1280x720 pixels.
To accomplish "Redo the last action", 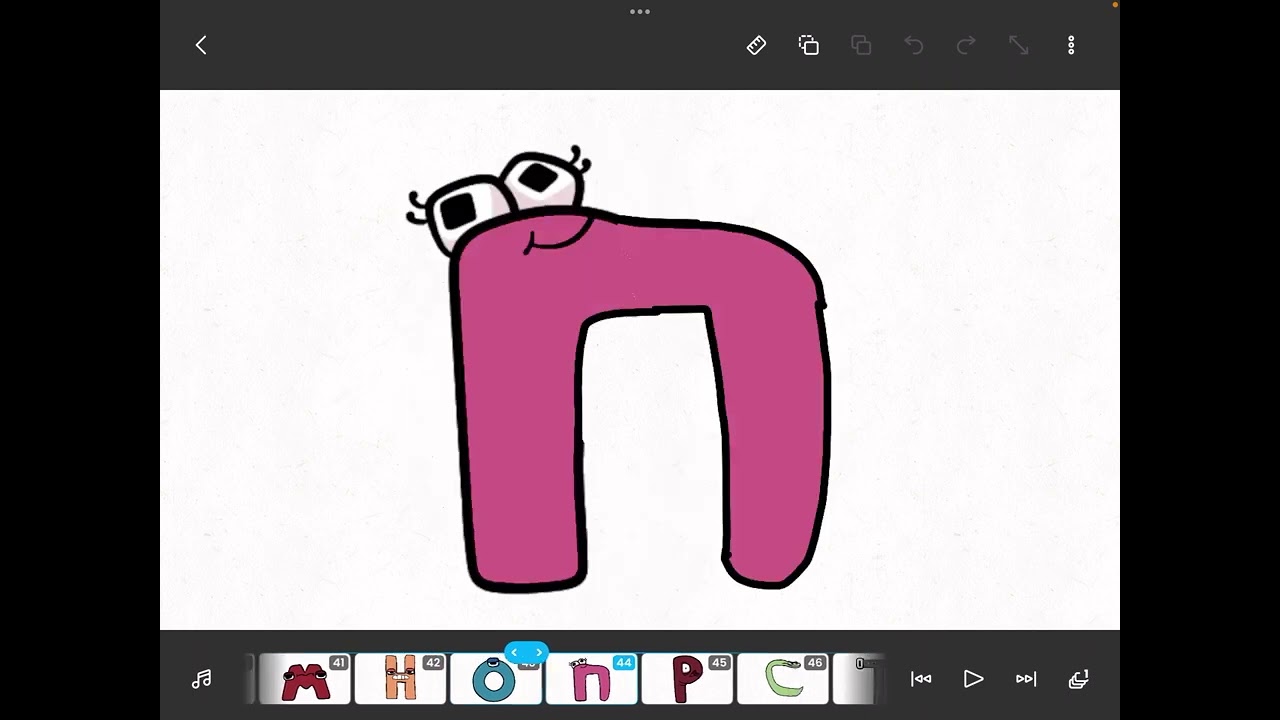I will click(966, 45).
